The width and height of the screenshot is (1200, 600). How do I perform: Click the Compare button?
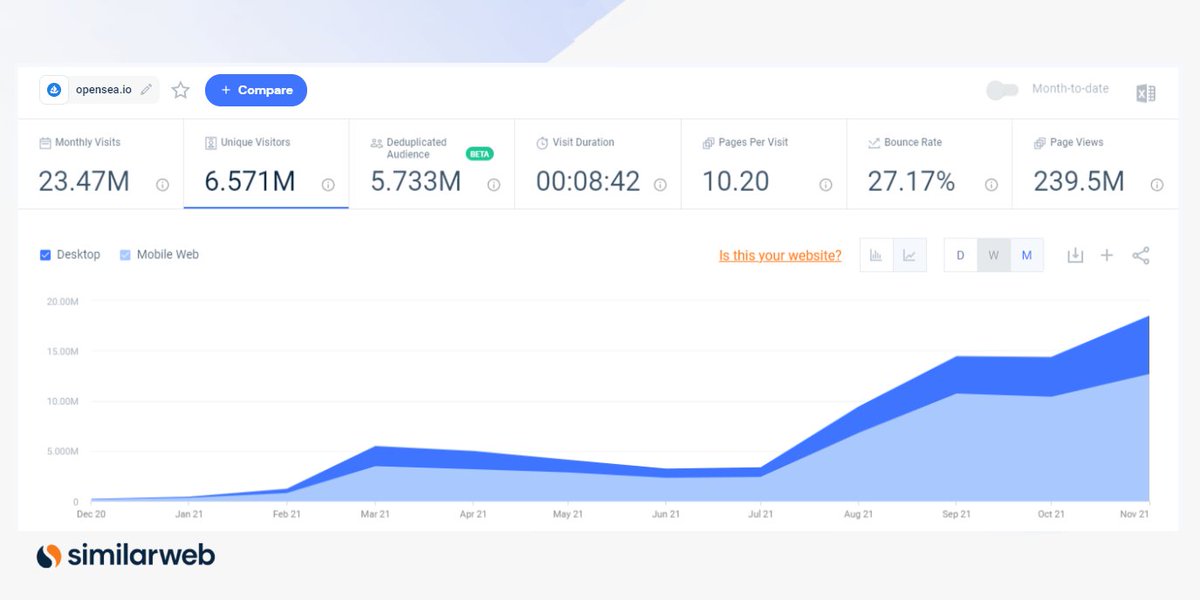pyautogui.click(x=256, y=90)
